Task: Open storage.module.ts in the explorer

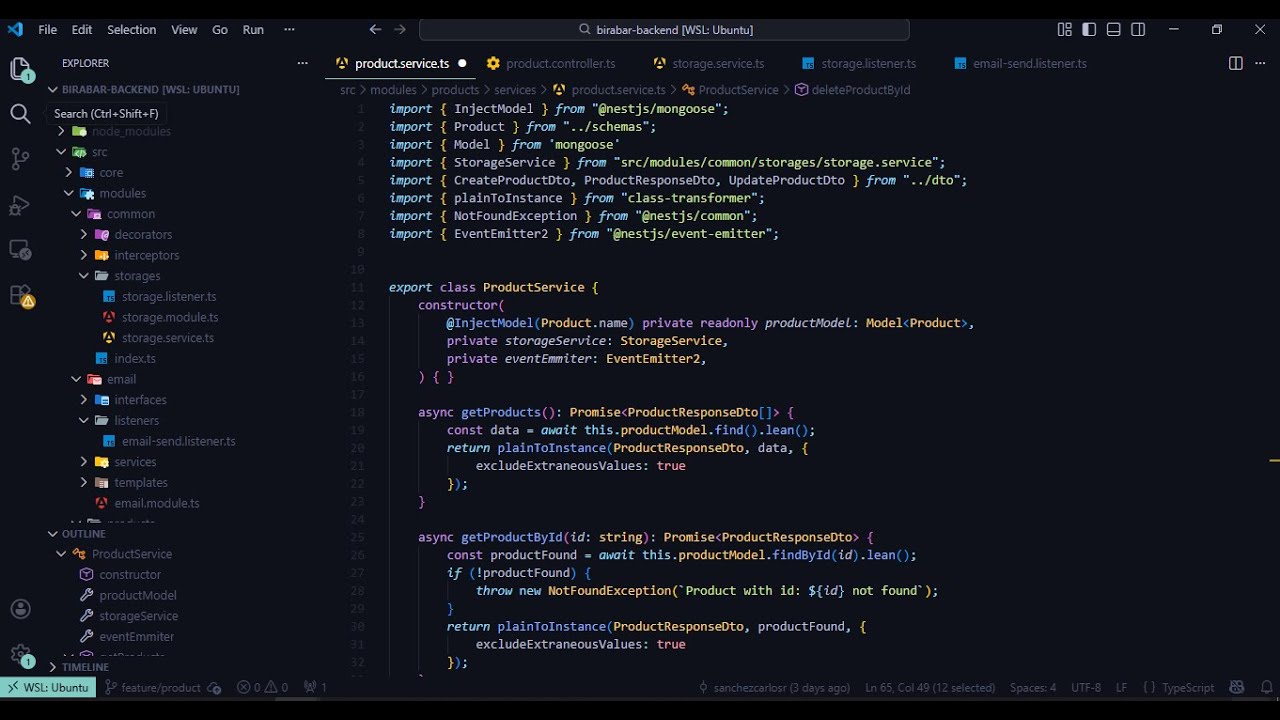Action: pos(170,317)
